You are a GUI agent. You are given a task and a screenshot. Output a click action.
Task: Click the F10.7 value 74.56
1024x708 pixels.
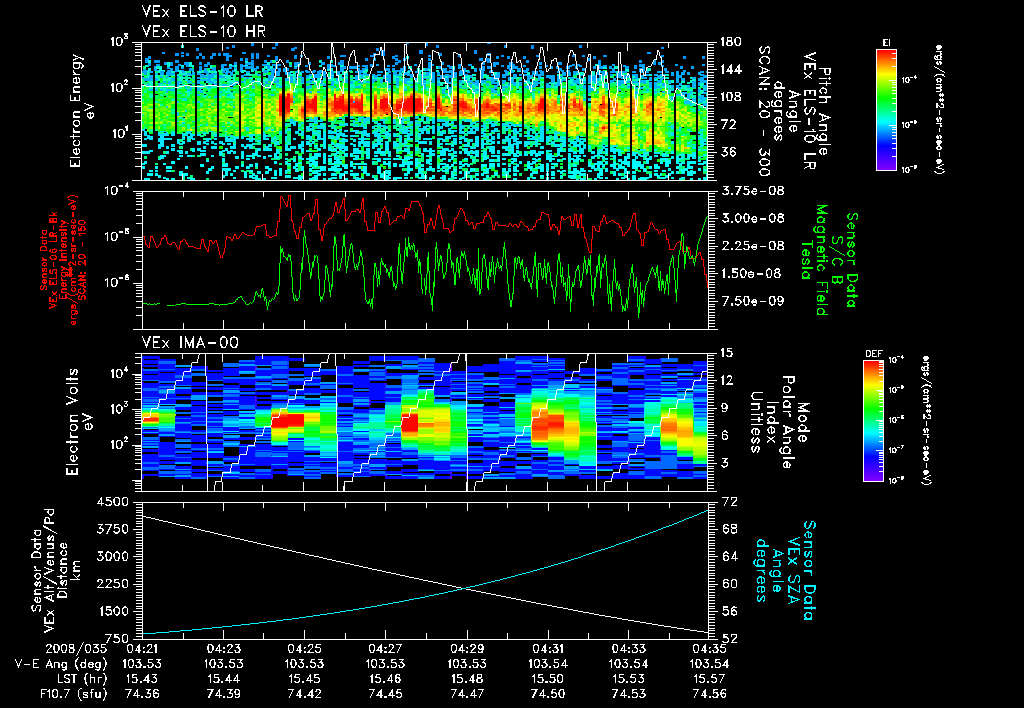point(710,694)
